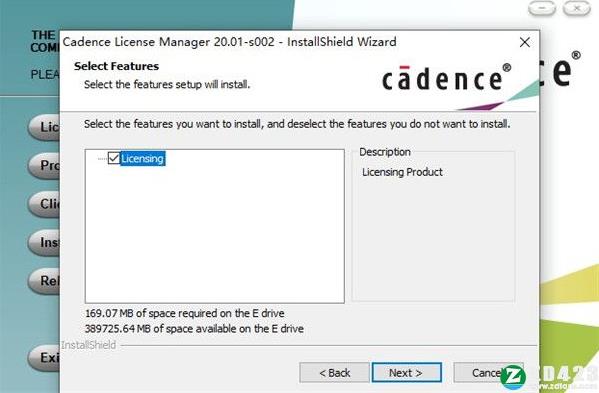Select the highlighted Licensing tree item
Image resolution: width=599 pixels, height=393 pixels.
pos(142,158)
